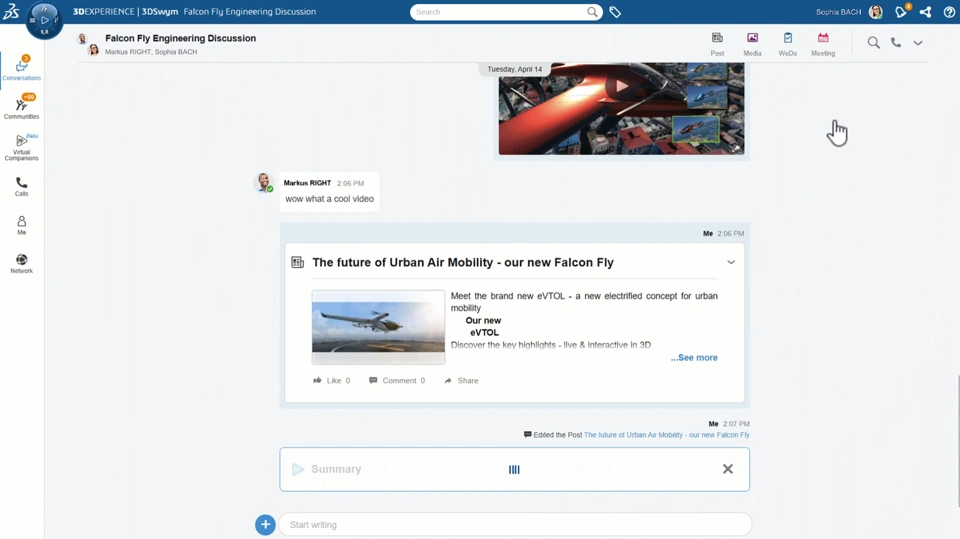Open notifications icon in top bar
The width and height of the screenshot is (960, 539).
pyautogui.click(x=901, y=12)
